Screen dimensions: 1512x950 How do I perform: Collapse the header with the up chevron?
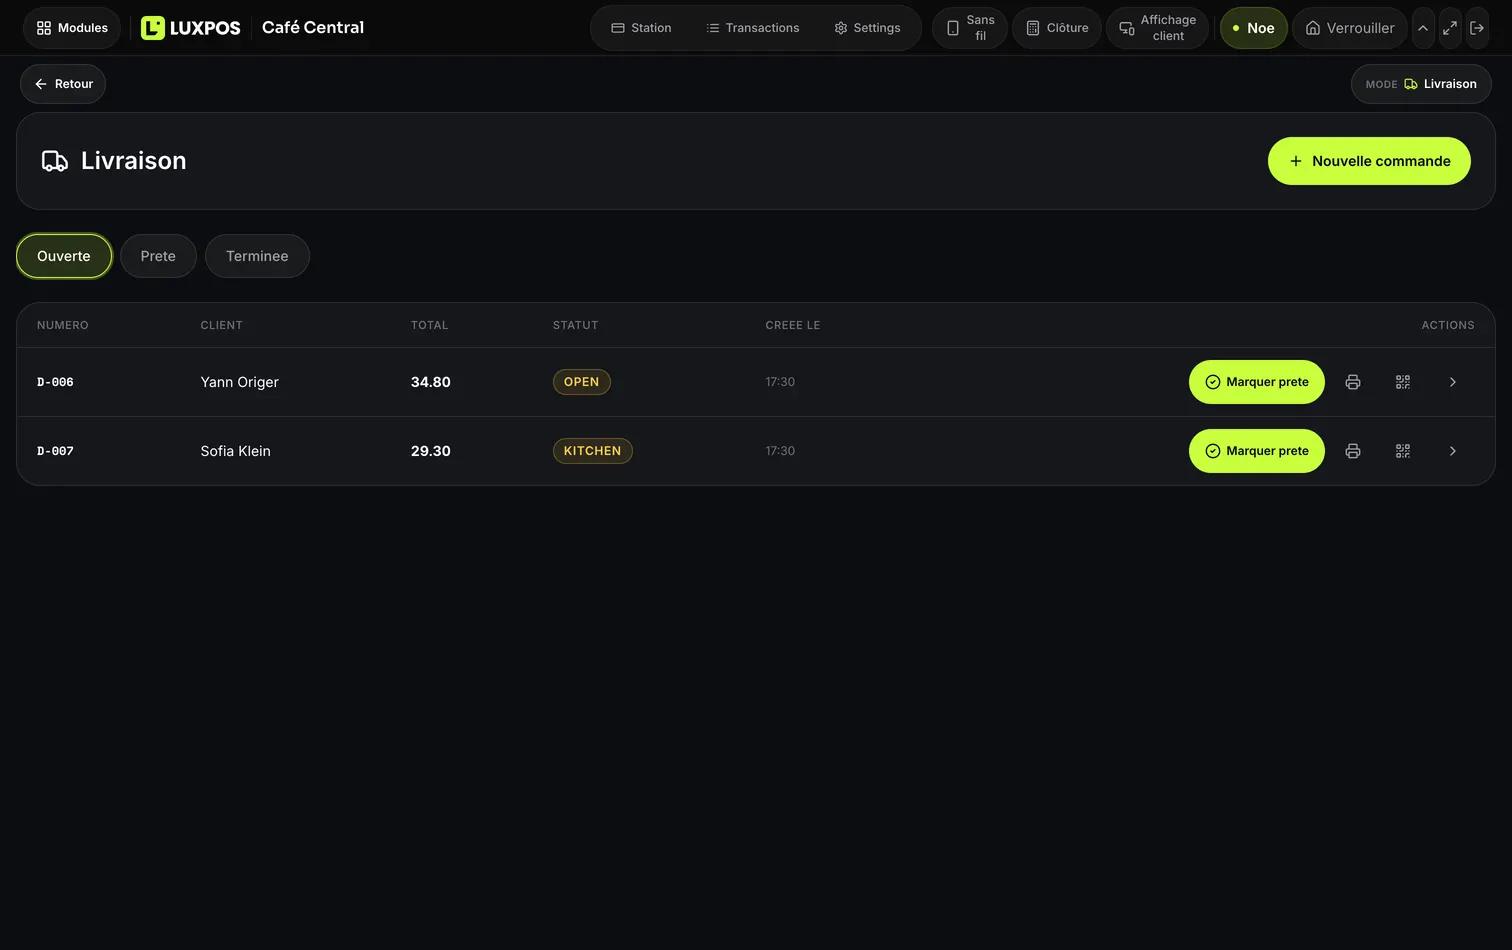click(1423, 28)
